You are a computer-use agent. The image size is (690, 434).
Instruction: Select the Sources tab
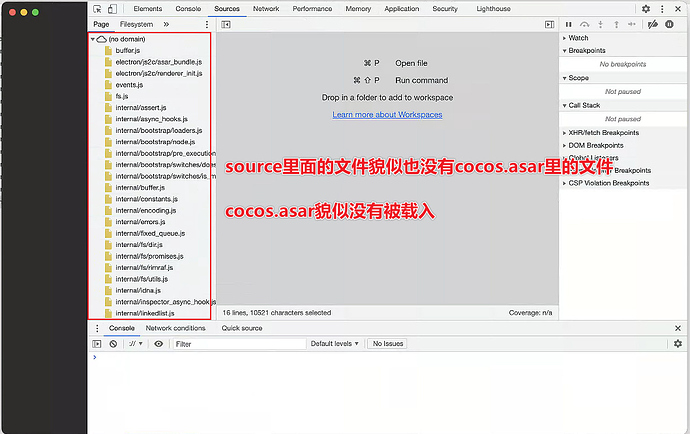click(227, 9)
